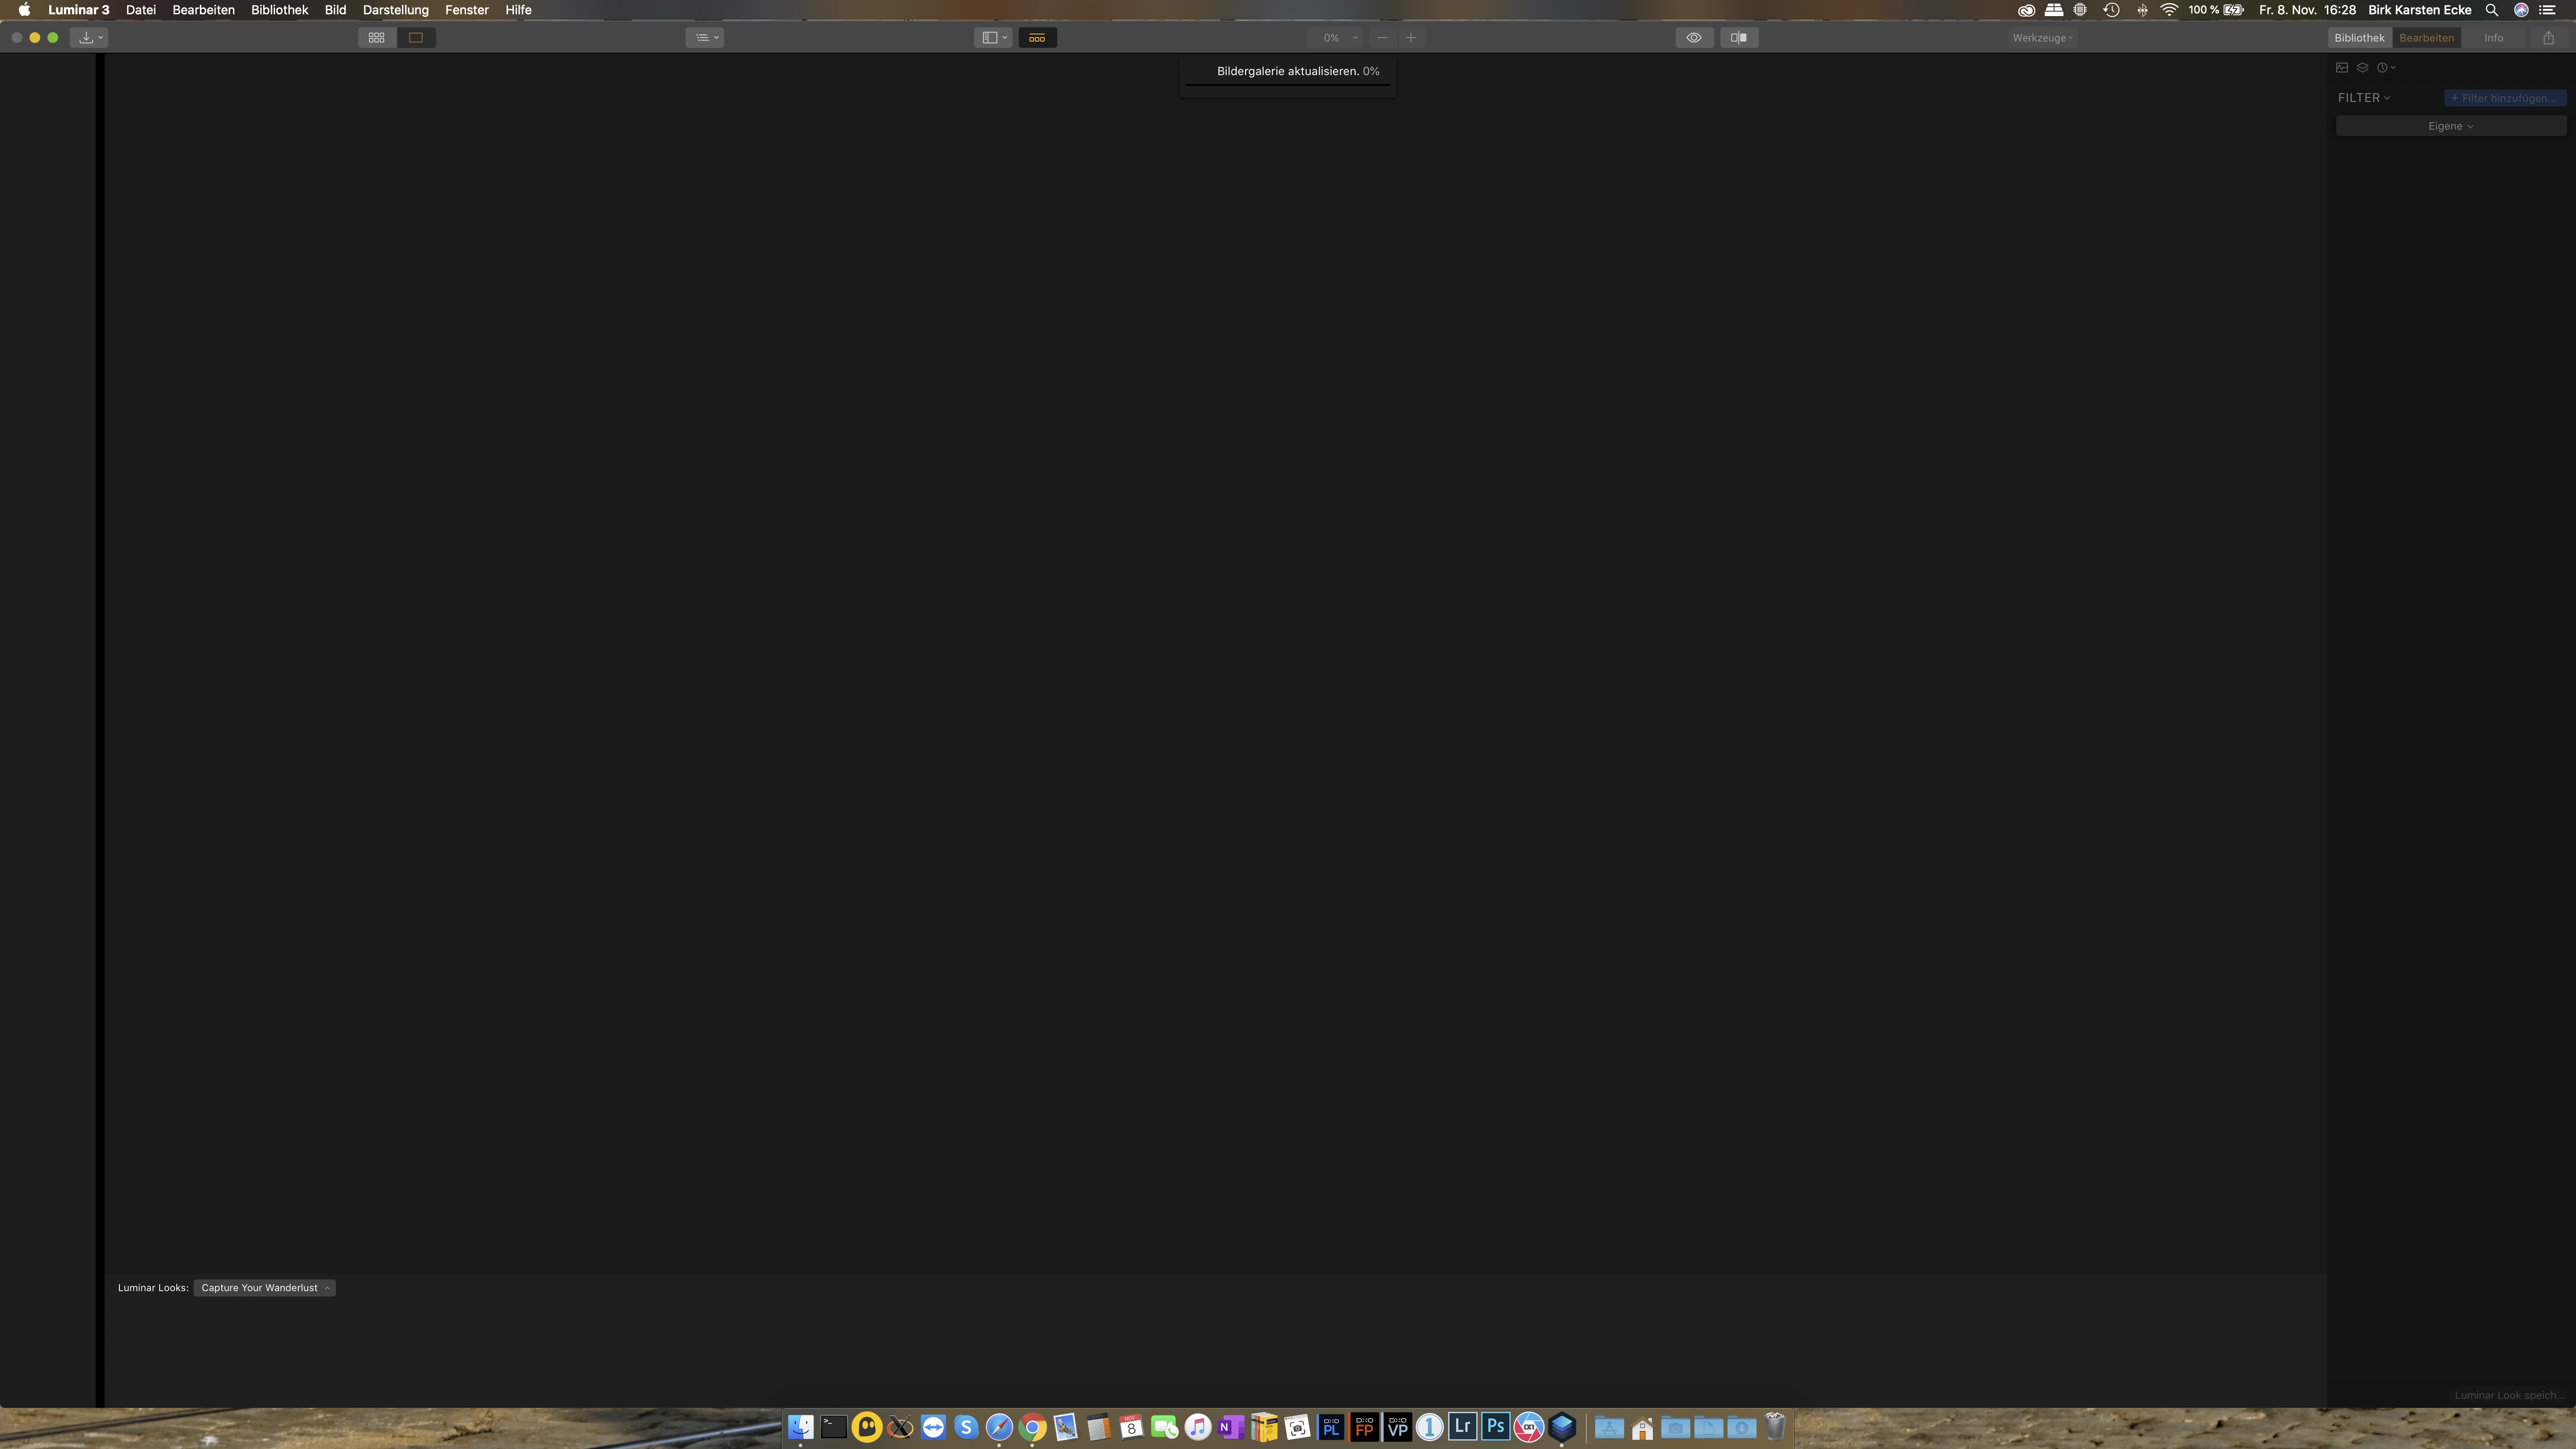2576x1449 pixels.
Task: Open Finder from the Dock
Action: [801, 1427]
